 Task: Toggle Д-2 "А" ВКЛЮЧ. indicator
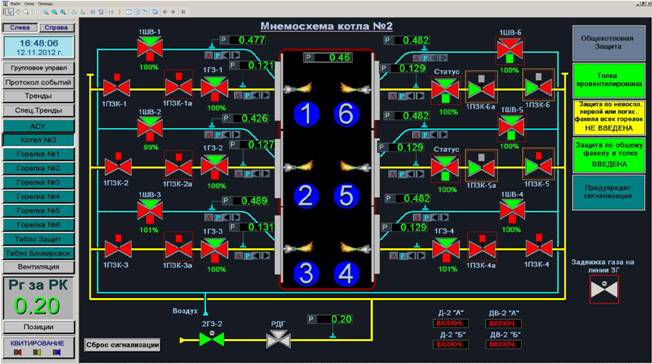(x=451, y=323)
